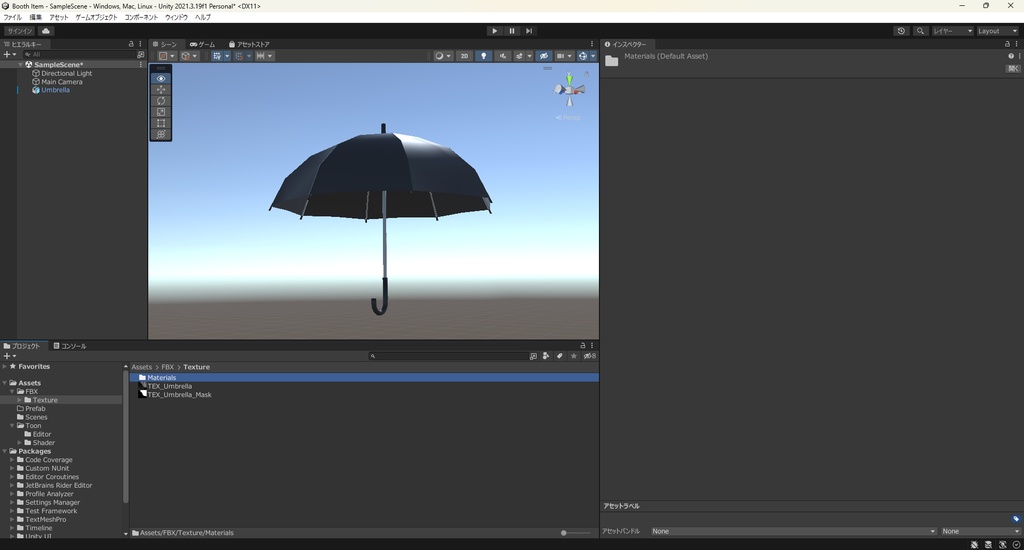The image size is (1024, 550).
Task: Adjust the Project icon size slider
Action: 575,533
